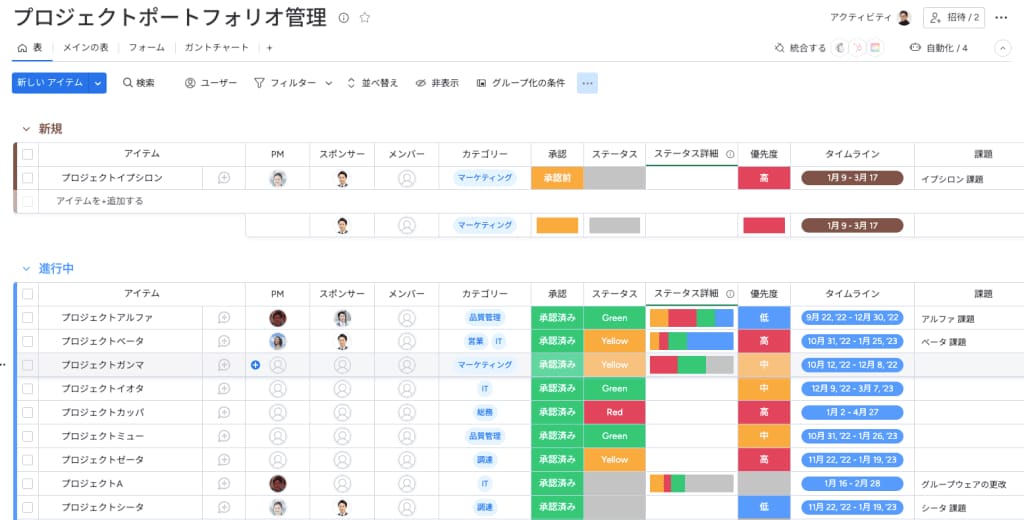Open the blue toolbar ellipsis button
Image resolution: width=1024 pixels, height=520 pixels.
[587, 83]
